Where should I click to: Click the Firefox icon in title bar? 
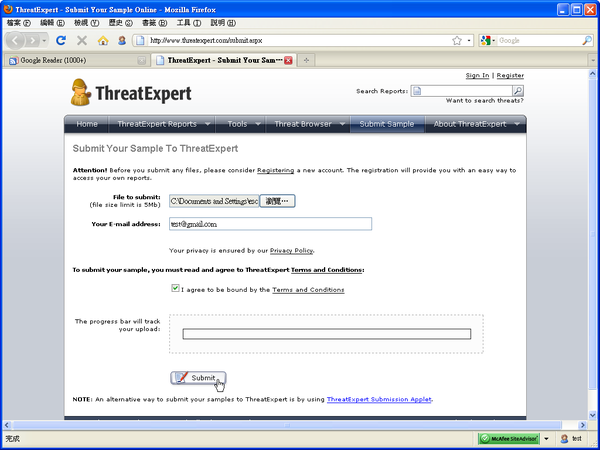[8, 9]
